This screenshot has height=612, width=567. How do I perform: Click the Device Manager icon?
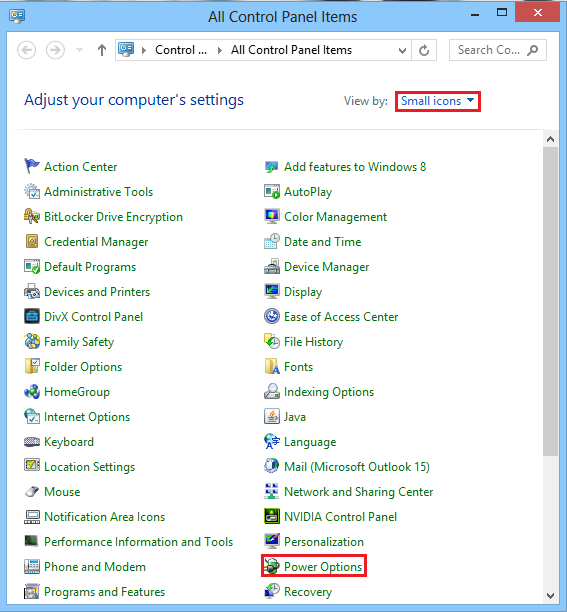[x=272, y=266]
